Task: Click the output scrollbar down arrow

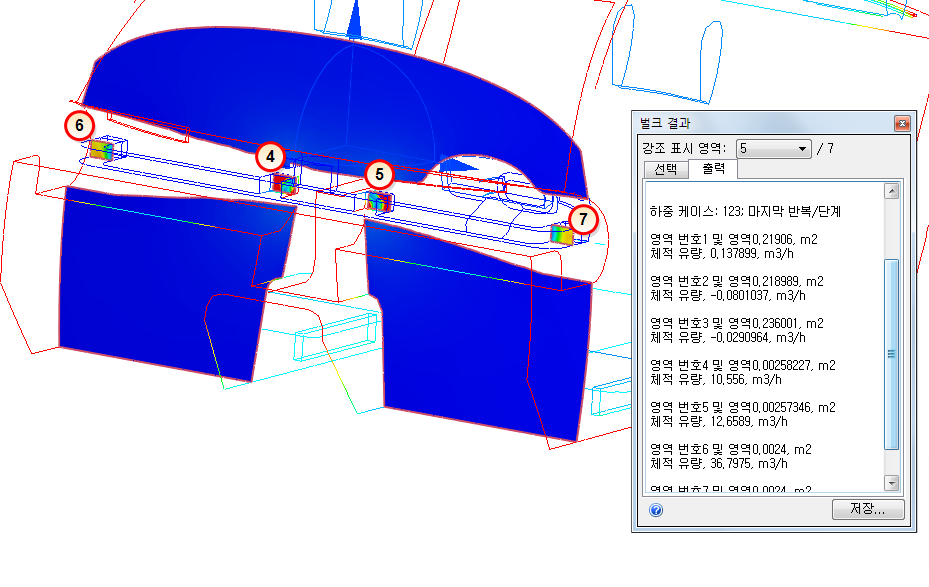Action: [892, 483]
